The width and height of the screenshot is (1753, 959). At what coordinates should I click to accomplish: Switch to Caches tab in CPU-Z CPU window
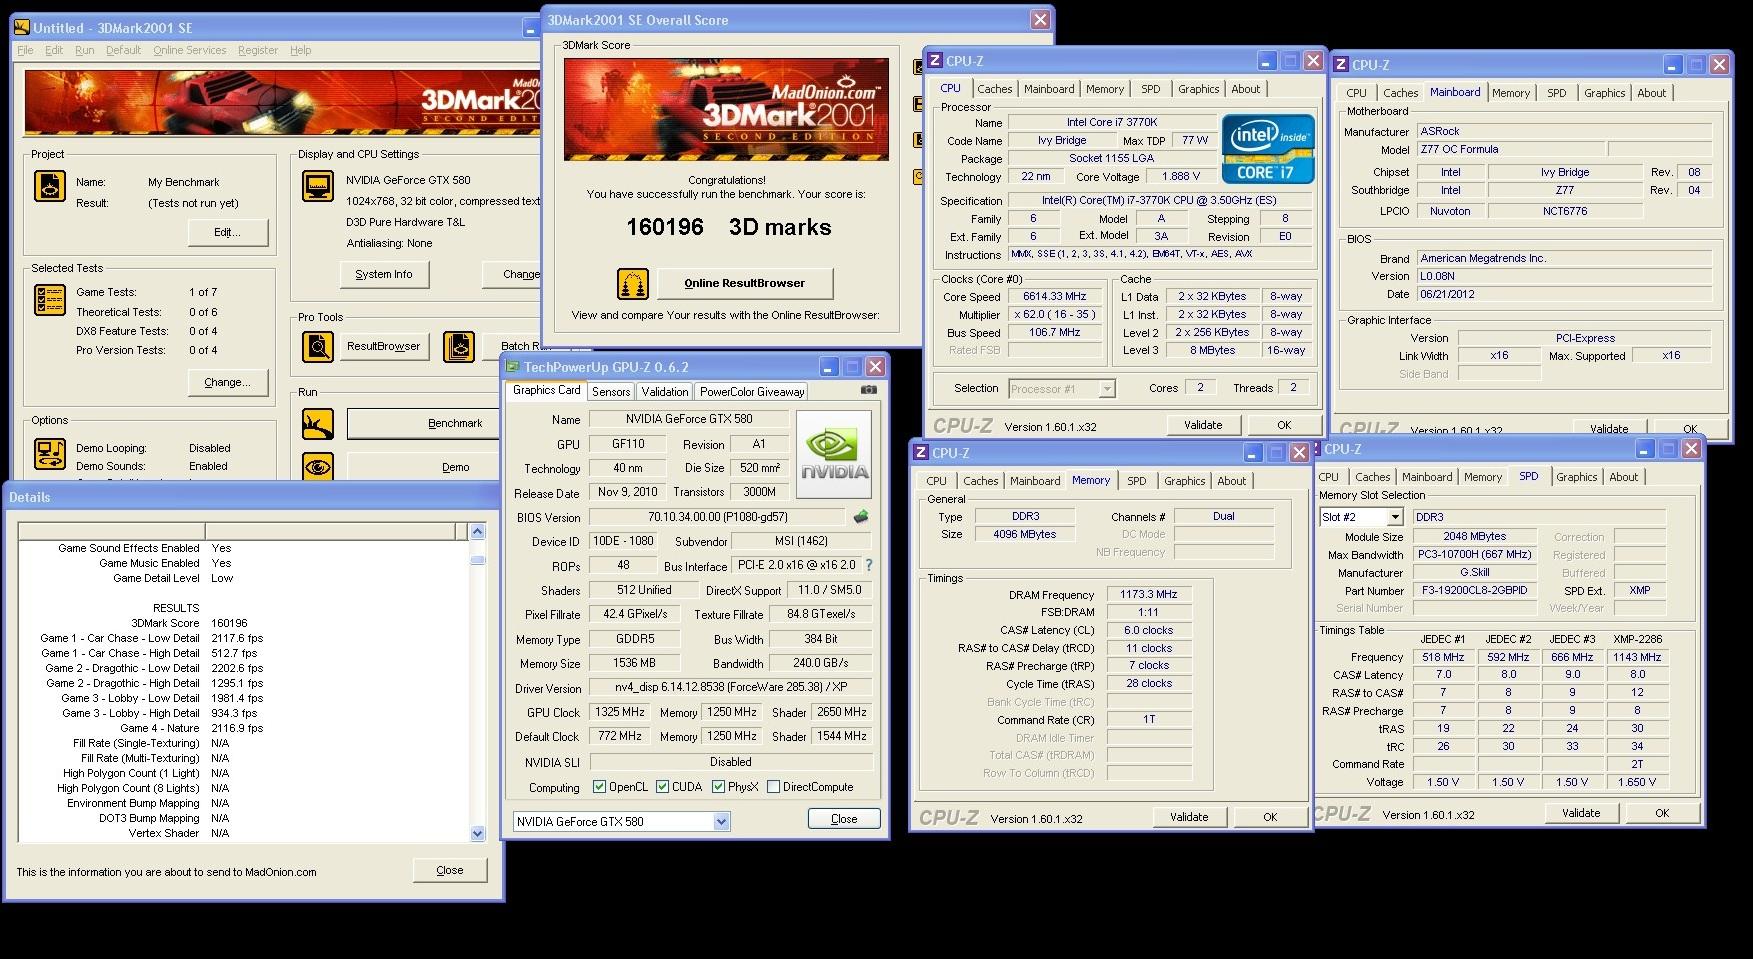(x=995, y=89)
